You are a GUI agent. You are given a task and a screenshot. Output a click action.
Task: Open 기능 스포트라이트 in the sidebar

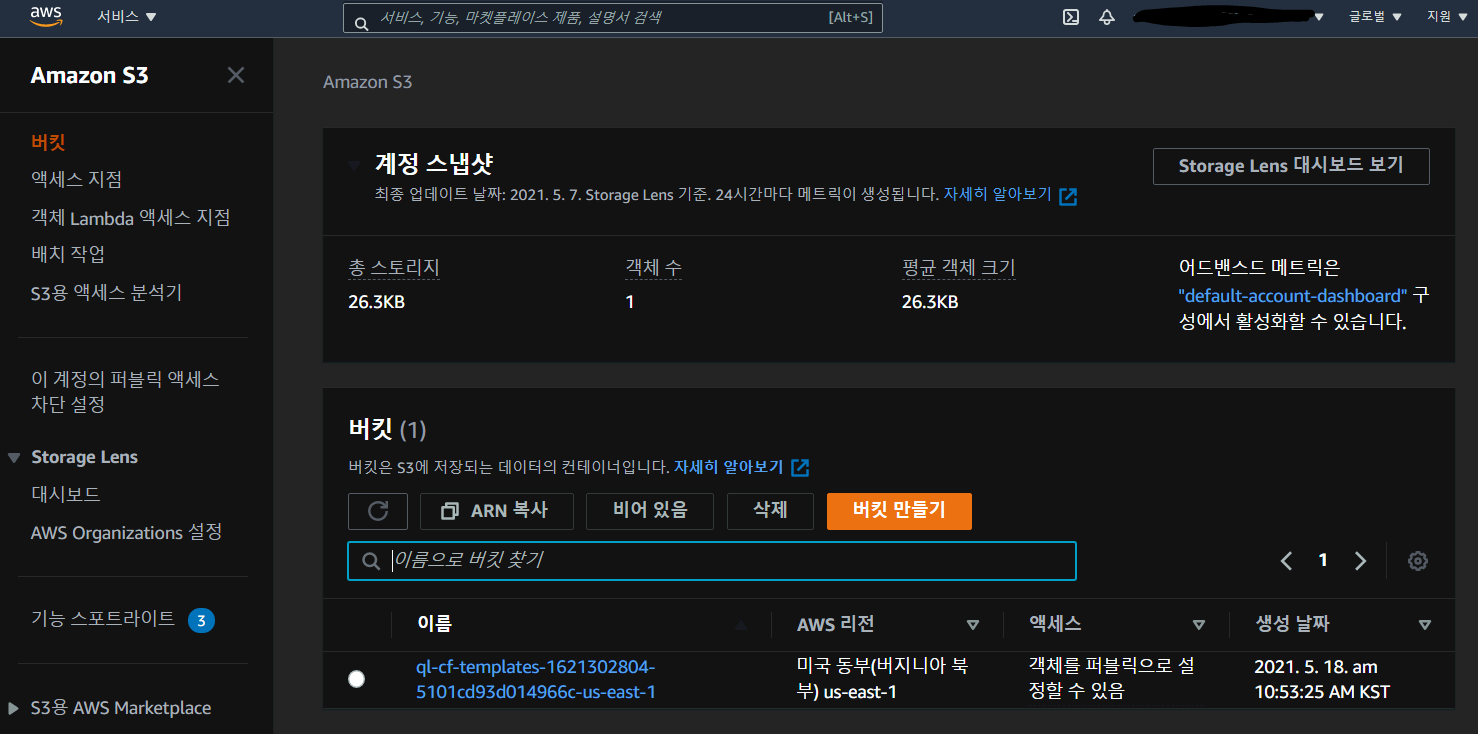[x=103, y=619]
